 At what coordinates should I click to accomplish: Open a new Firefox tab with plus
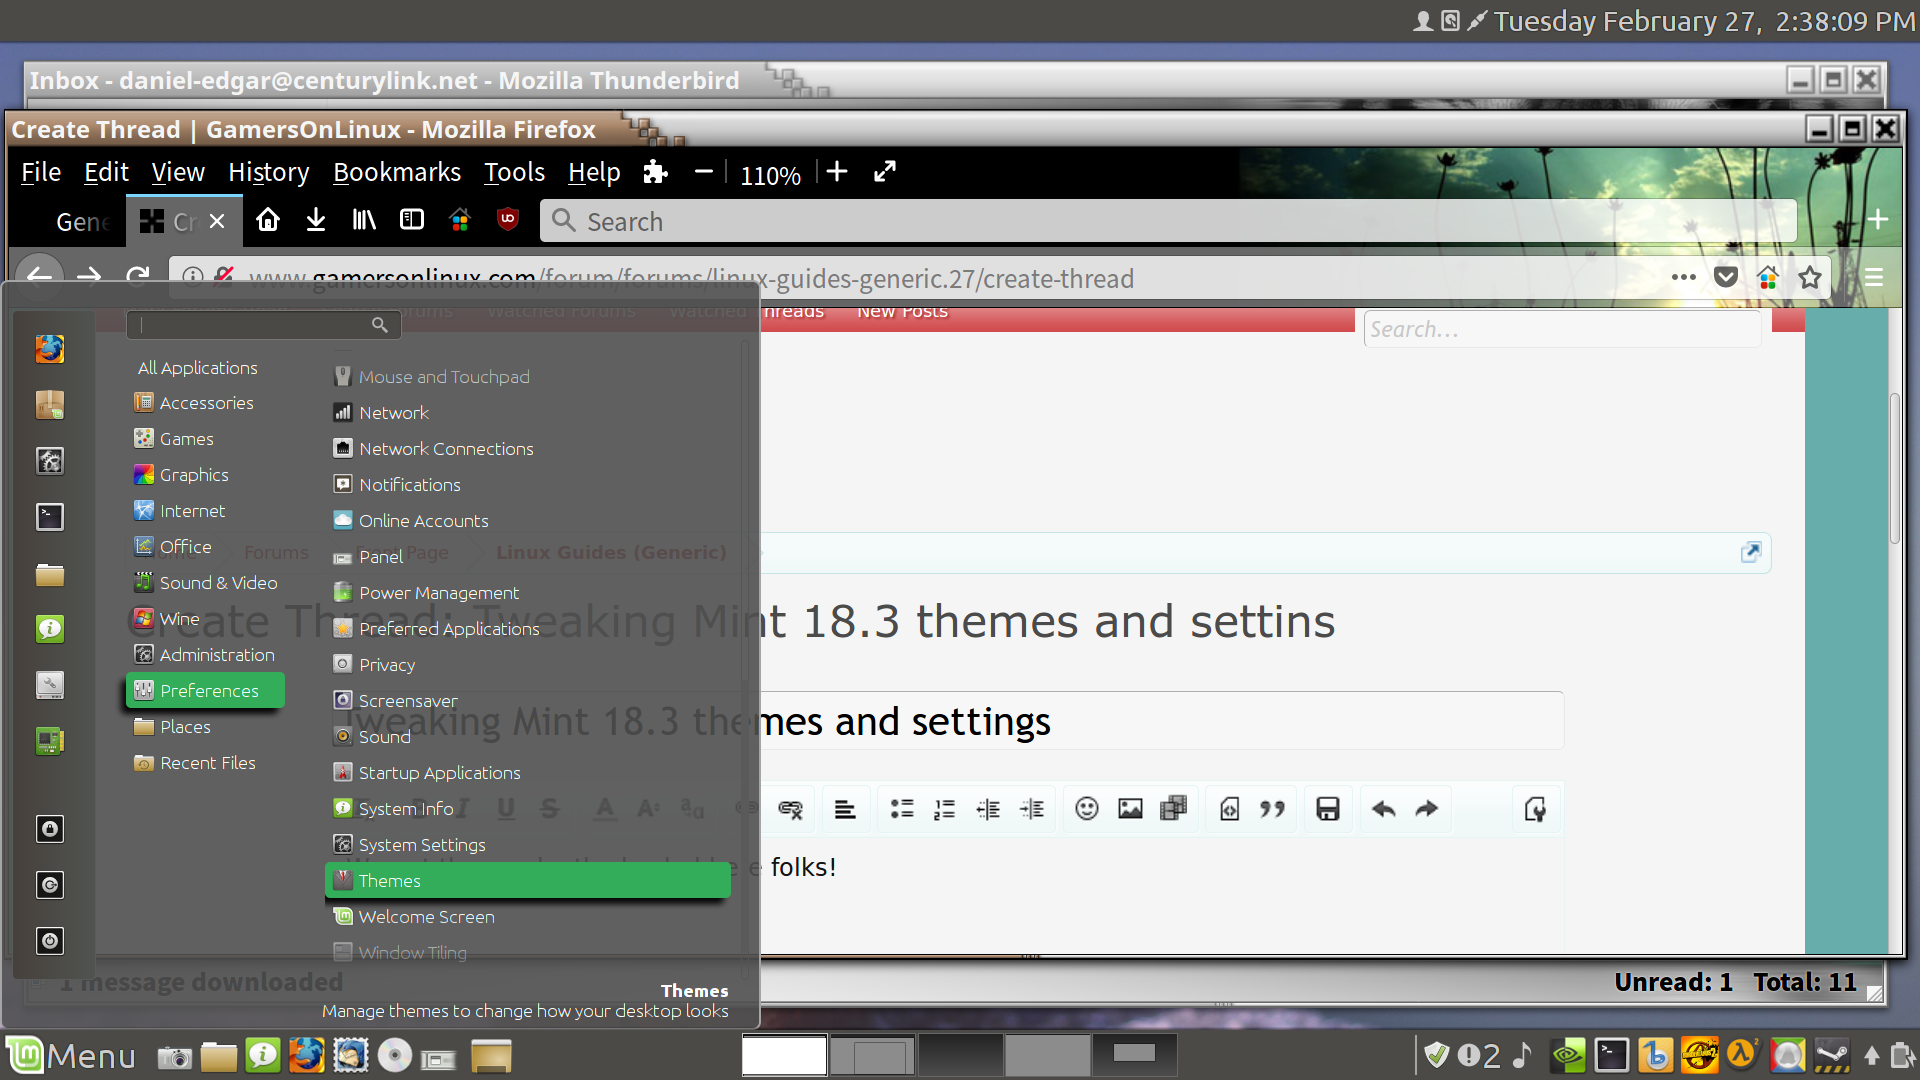1879,220
